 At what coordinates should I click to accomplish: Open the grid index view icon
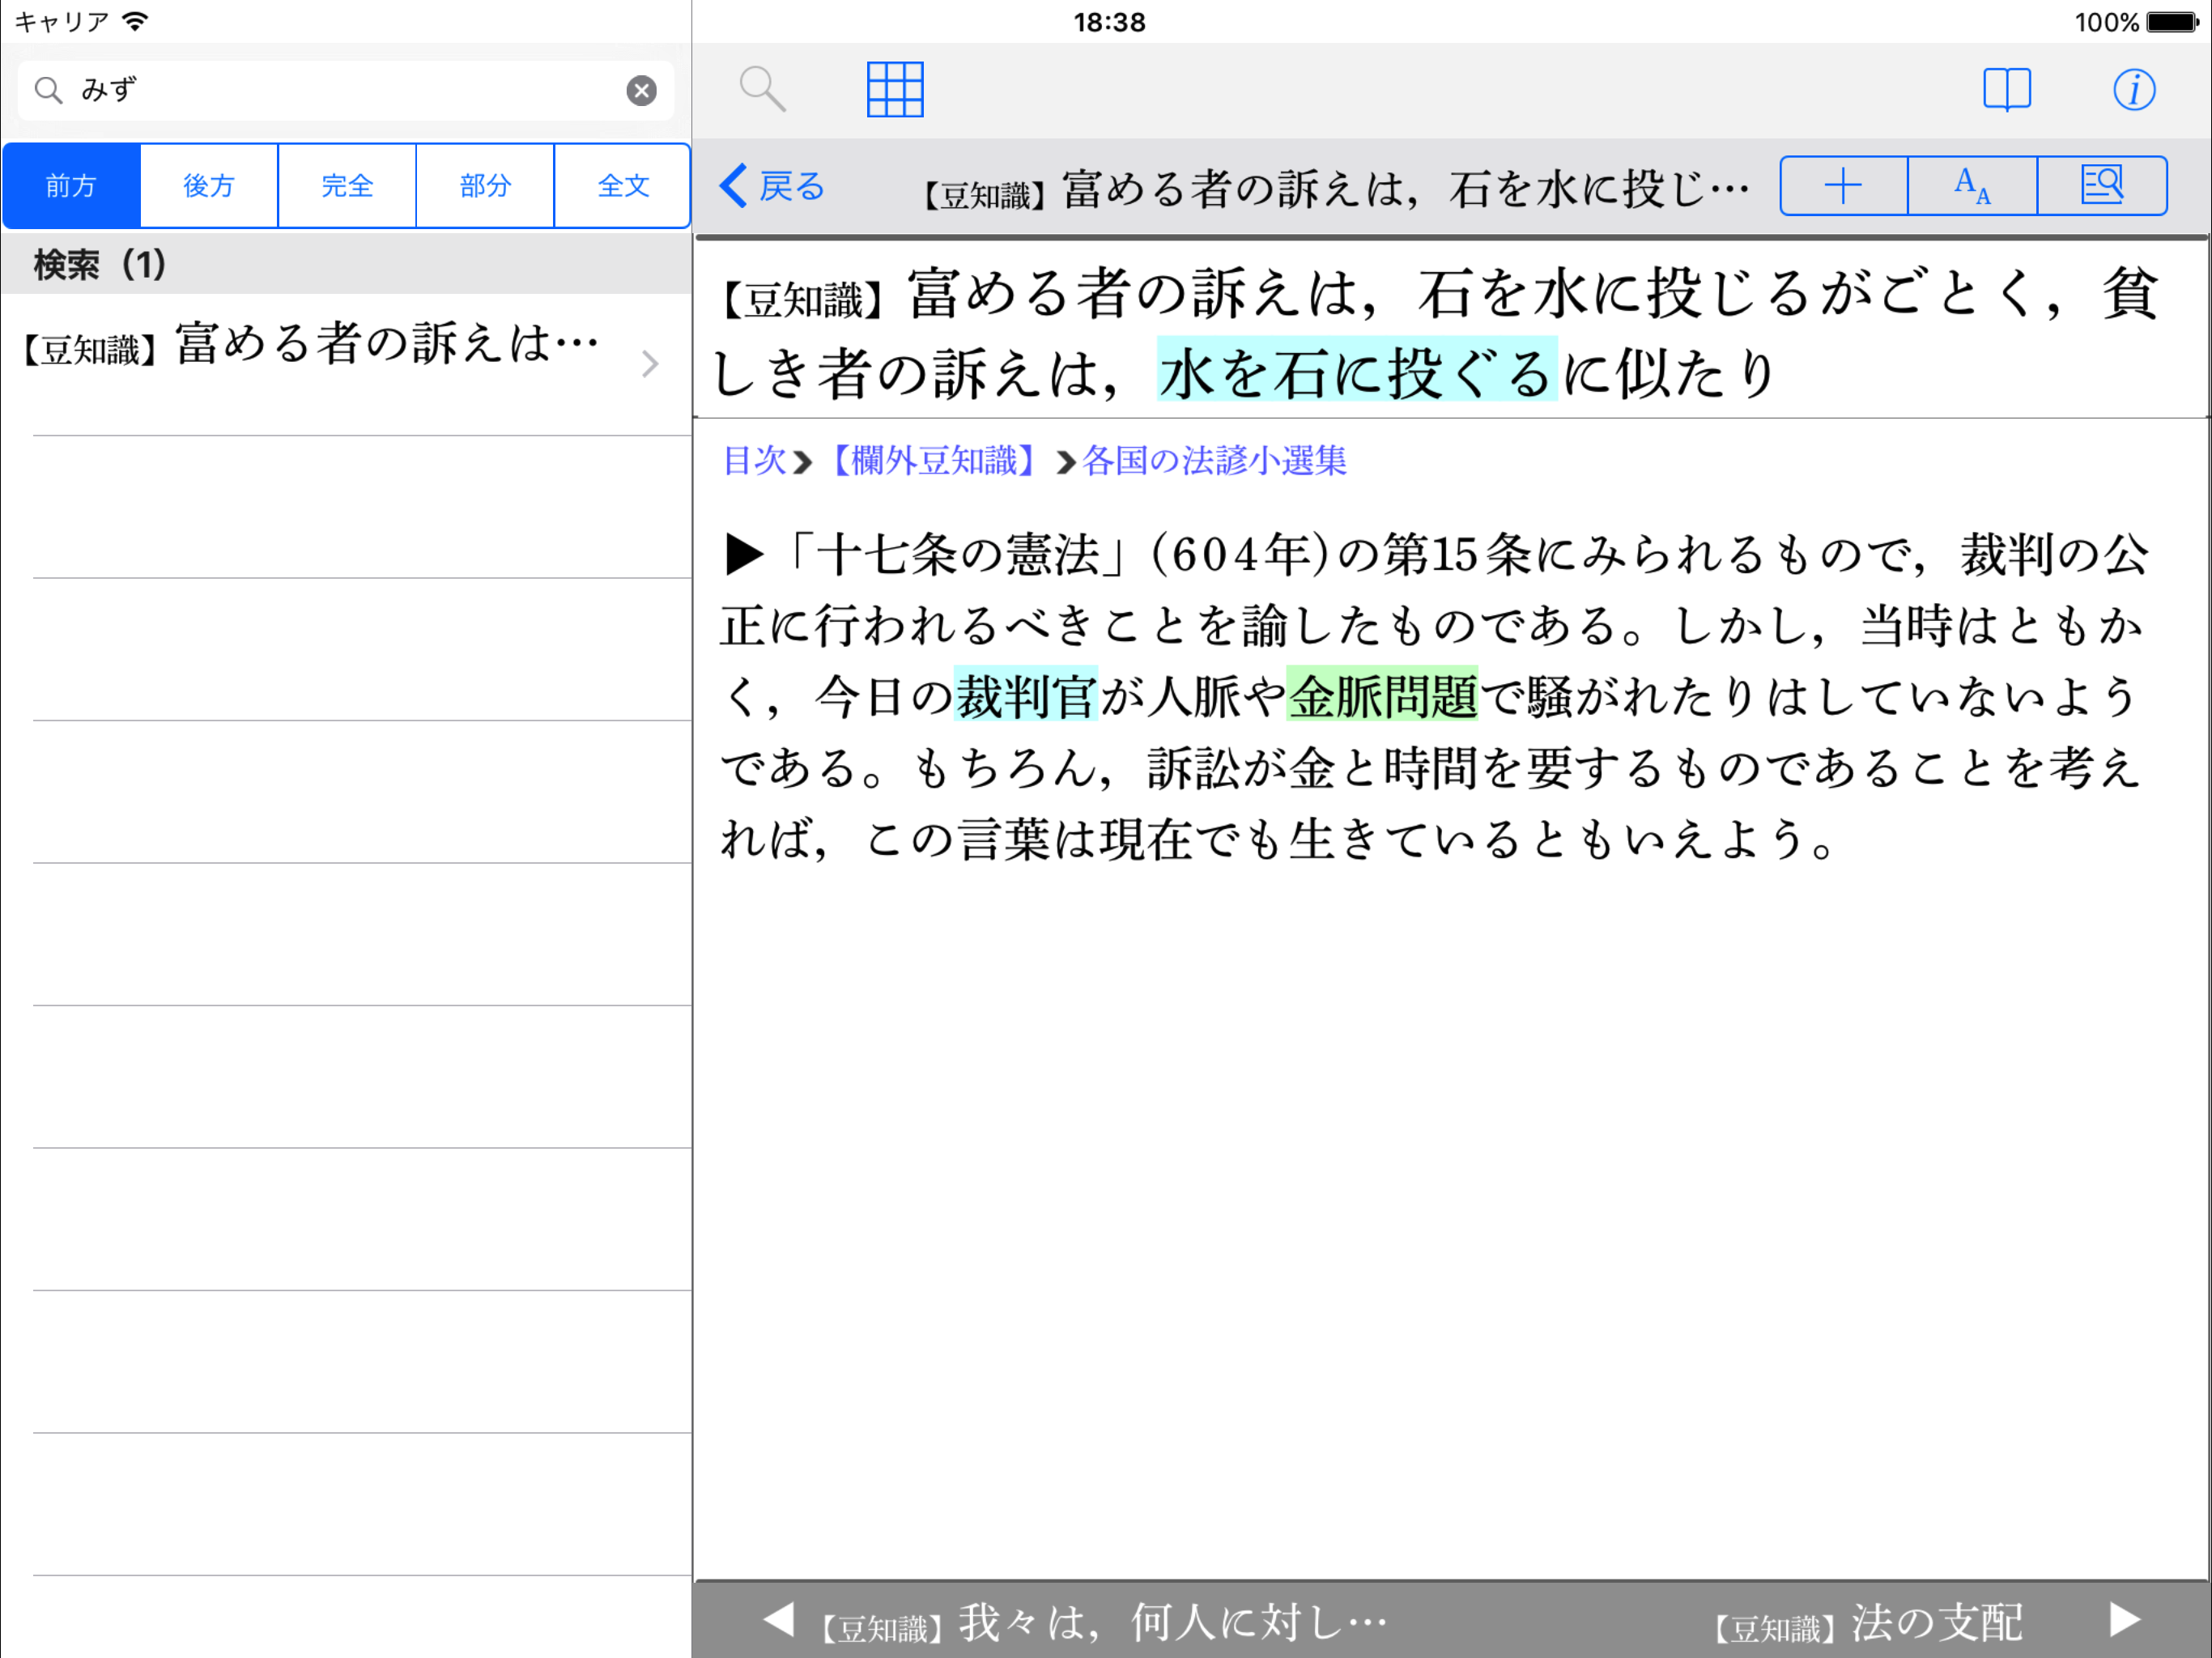click(894, 89)
